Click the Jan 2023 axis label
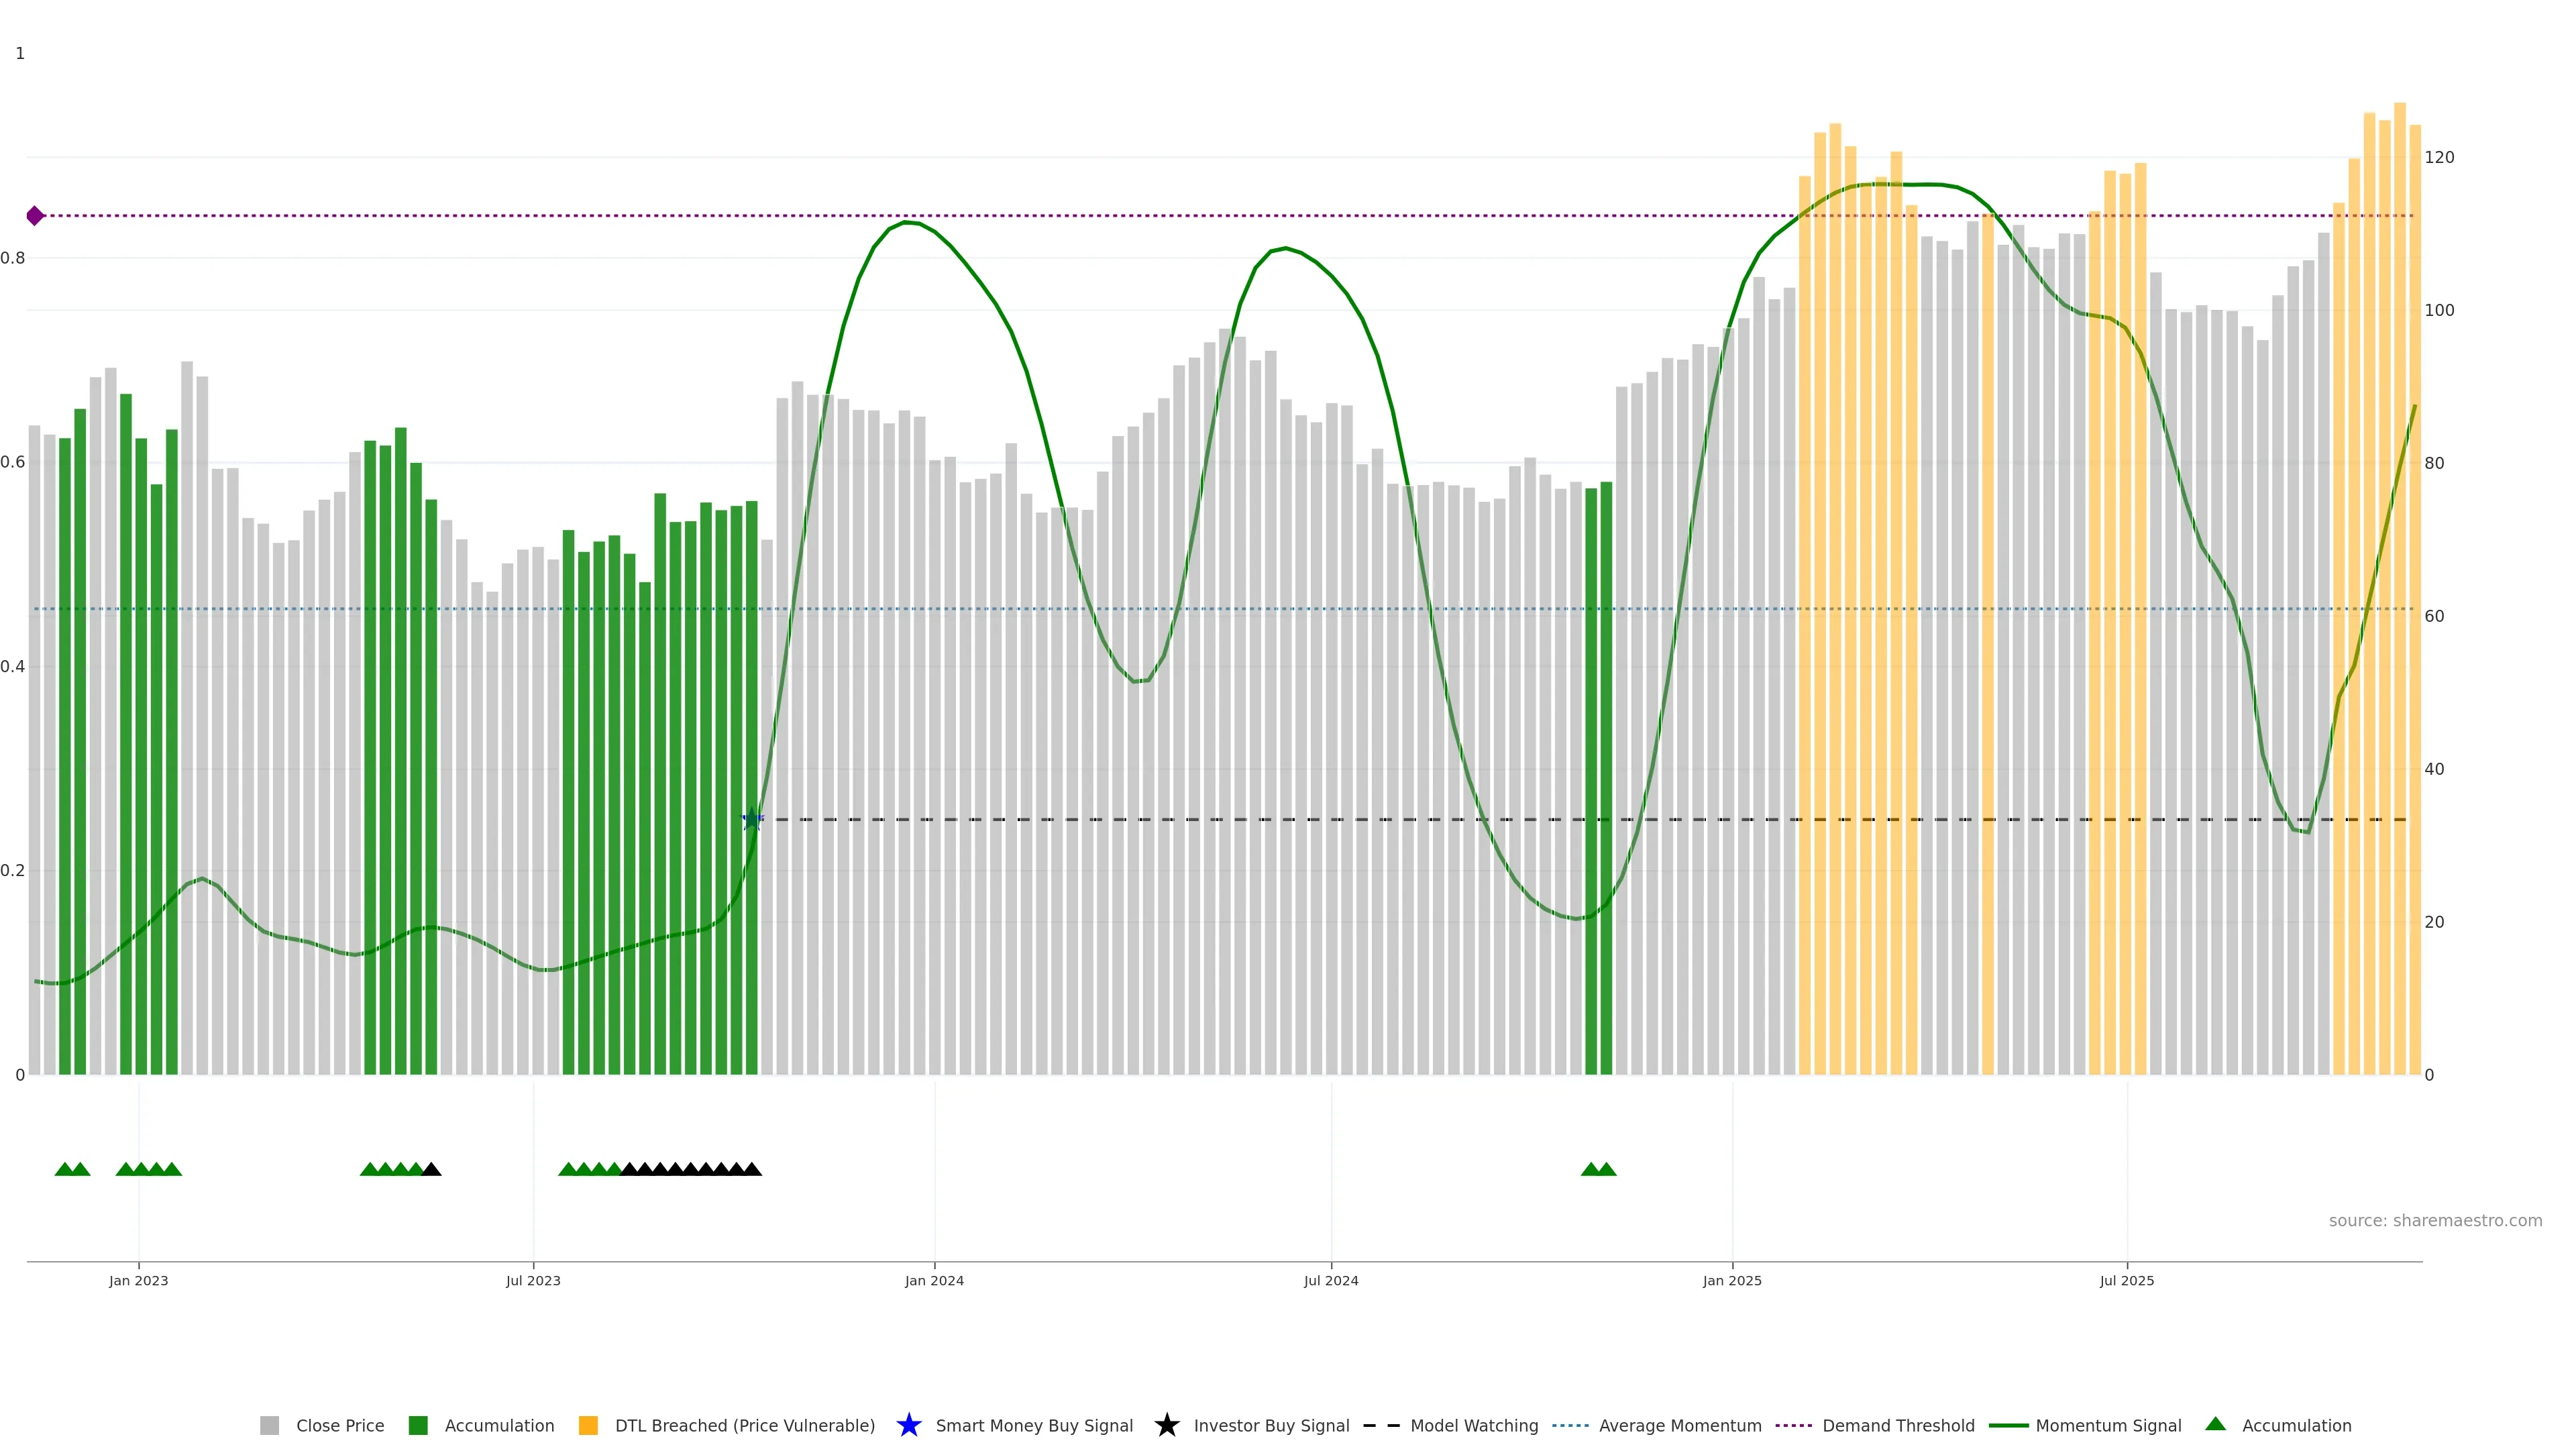Image resolution: width=2576 pixels, height=1449 pixels. (139, 1280)
